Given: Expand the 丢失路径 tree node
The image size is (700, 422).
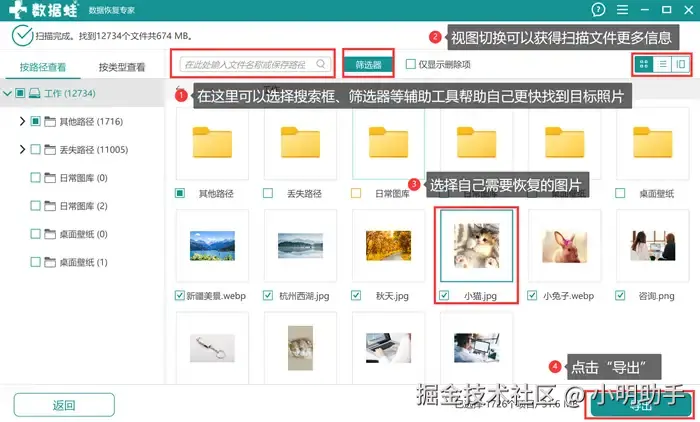Looking at the screenshot, I should pyautogui.click(x=22, y=149).
